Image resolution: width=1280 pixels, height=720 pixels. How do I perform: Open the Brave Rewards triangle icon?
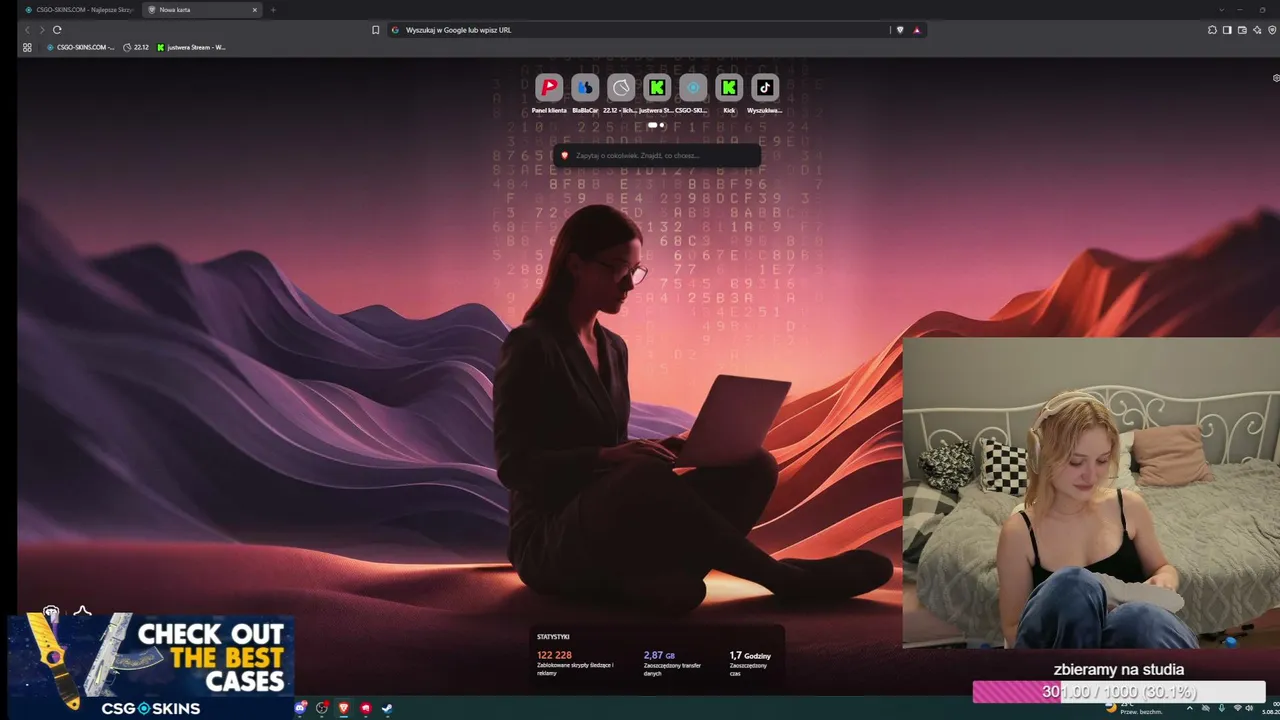coord(916,30)
